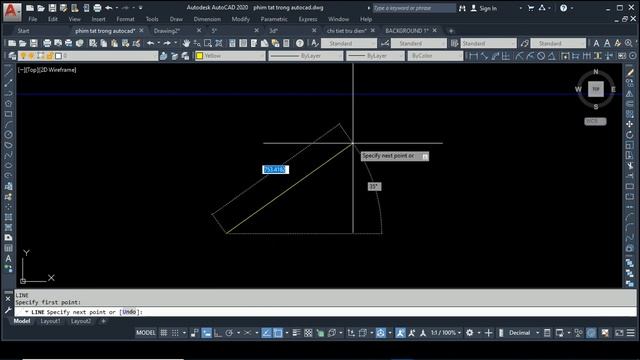Screen dimensions: 640x360
Task: Click the Undo arrow icon
Action: (151, 43)
